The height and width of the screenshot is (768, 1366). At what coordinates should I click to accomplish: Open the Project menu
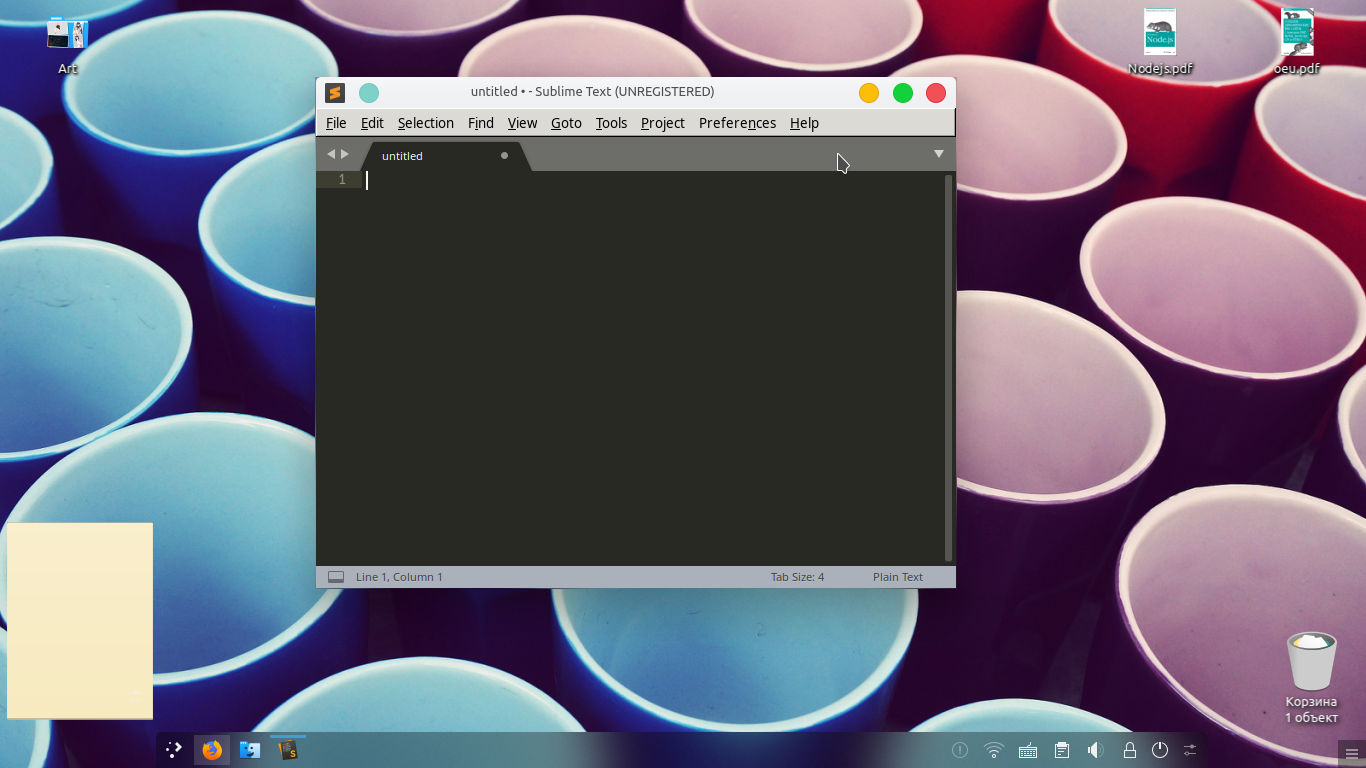point(663,123)
